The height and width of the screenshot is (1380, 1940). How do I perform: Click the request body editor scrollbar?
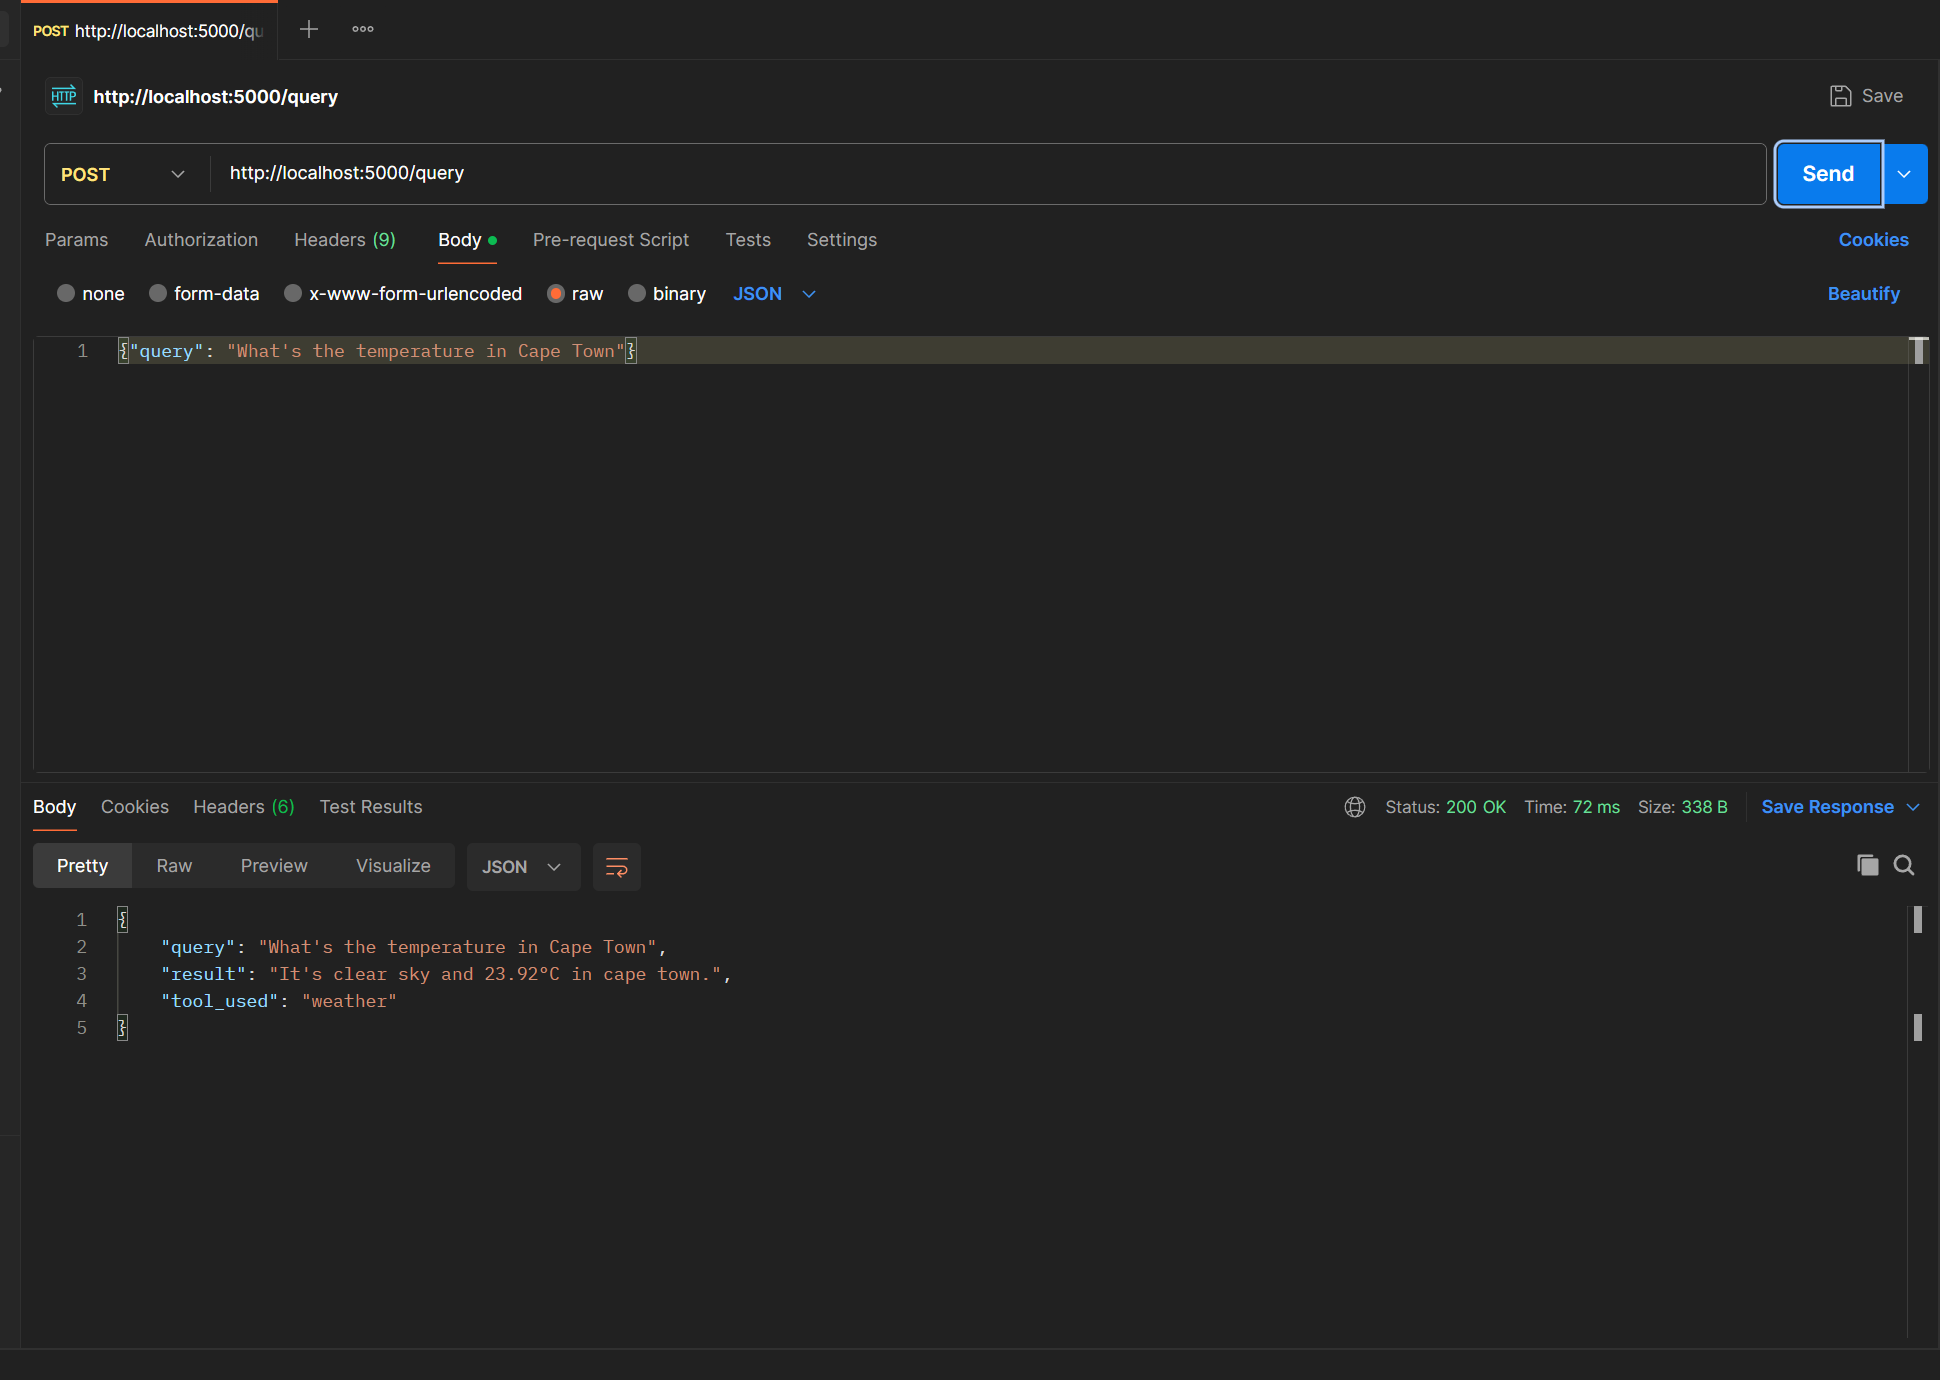pyautogui.click(x=1918, y=352)
